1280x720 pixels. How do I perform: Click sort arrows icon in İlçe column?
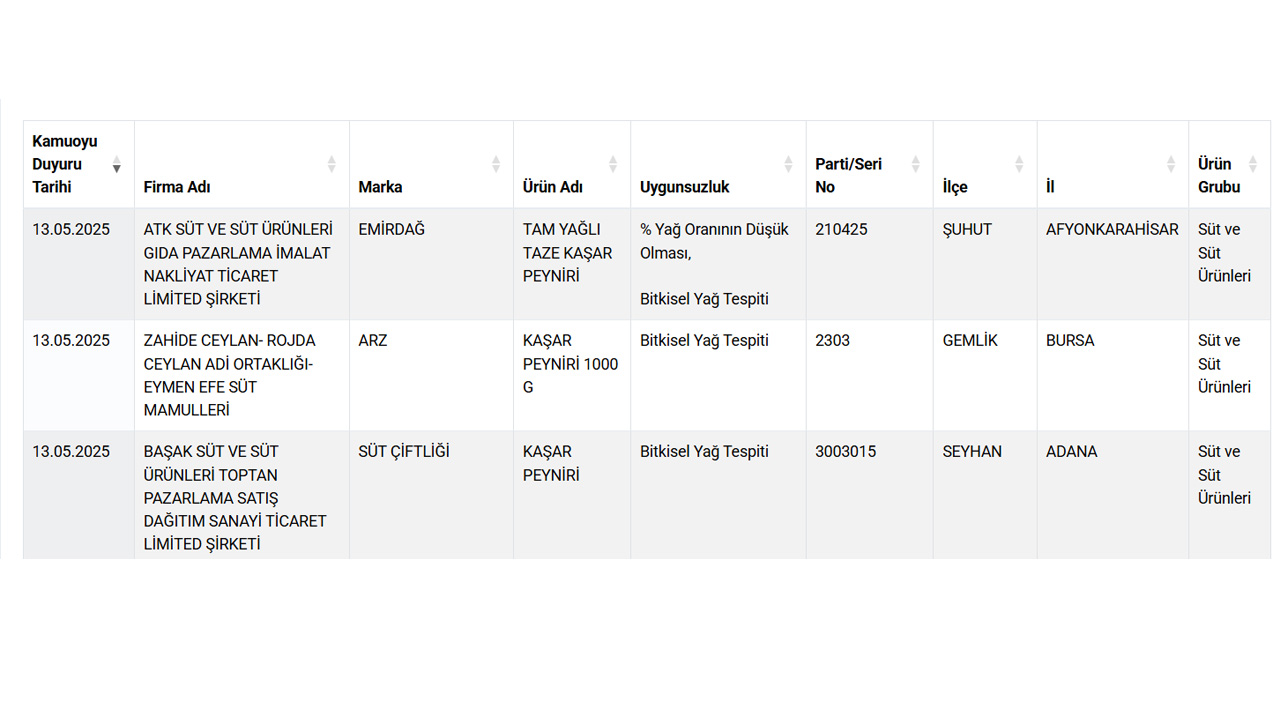tap(1019, 164)
